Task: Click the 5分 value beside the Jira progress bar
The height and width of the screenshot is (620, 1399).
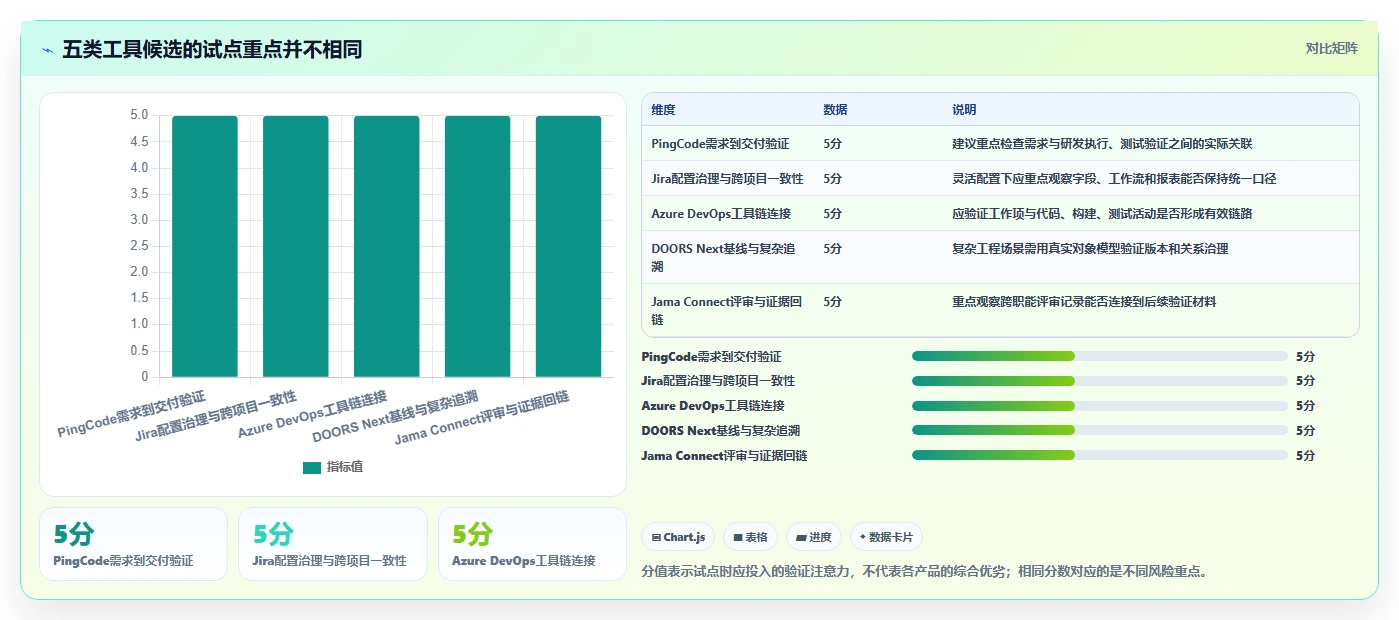Action: [1305, 381]
